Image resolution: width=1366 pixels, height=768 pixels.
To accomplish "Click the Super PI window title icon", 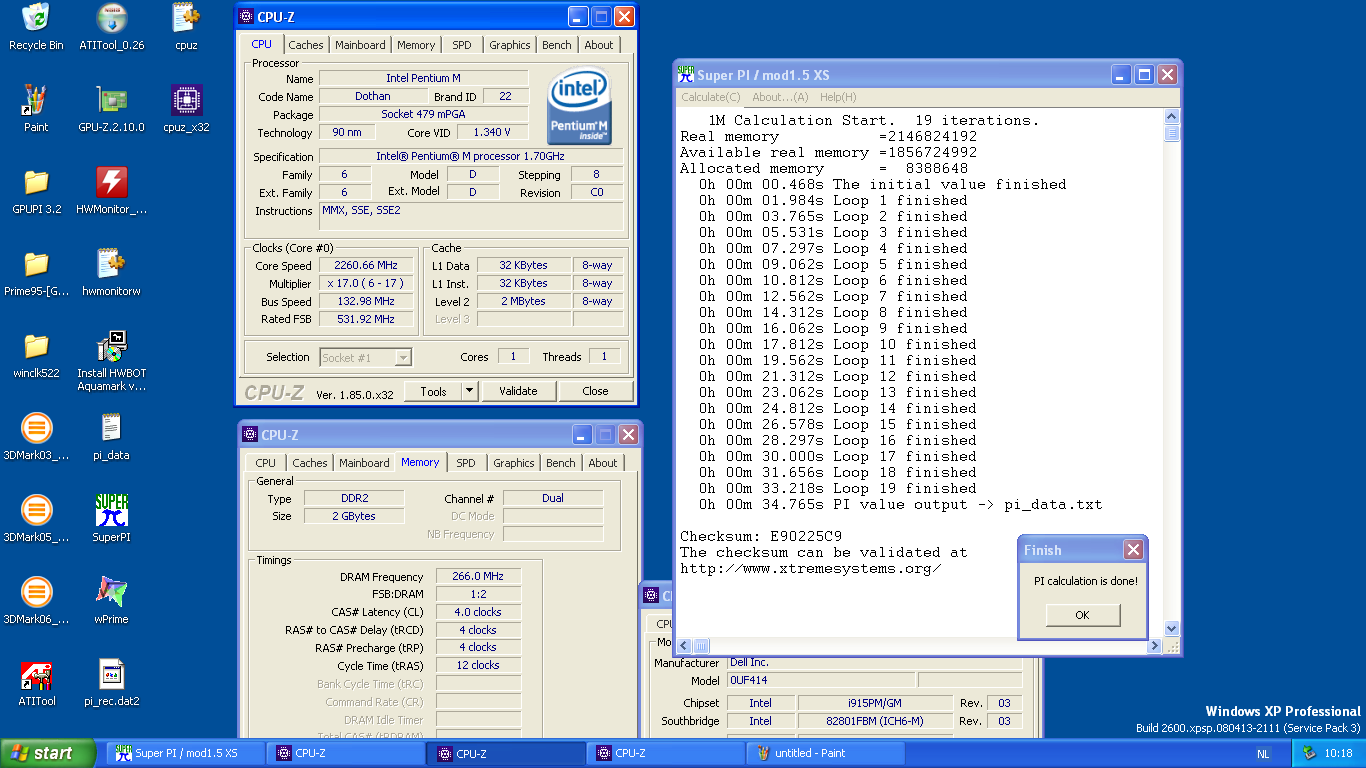I will click(x=685, y=74).
